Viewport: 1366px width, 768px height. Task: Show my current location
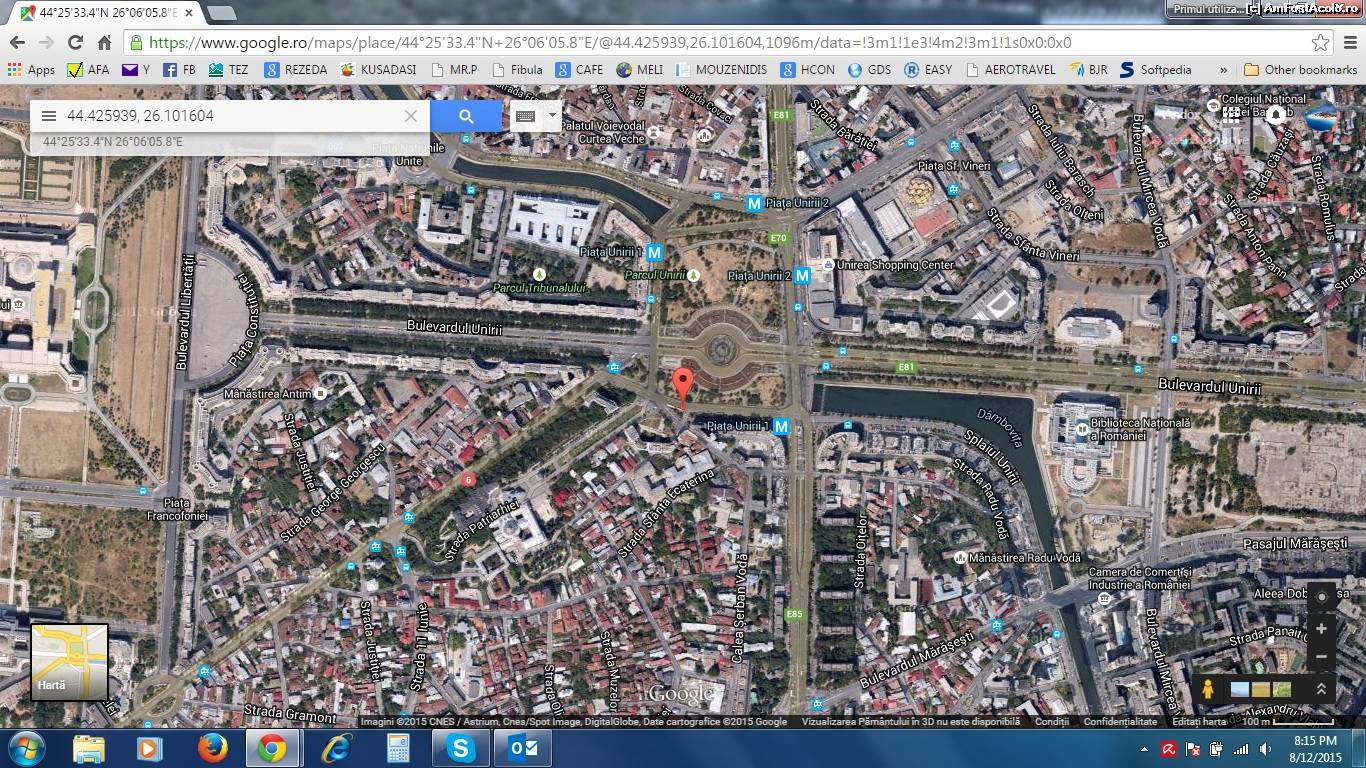pyautogui.click(x=1321, y=598)
